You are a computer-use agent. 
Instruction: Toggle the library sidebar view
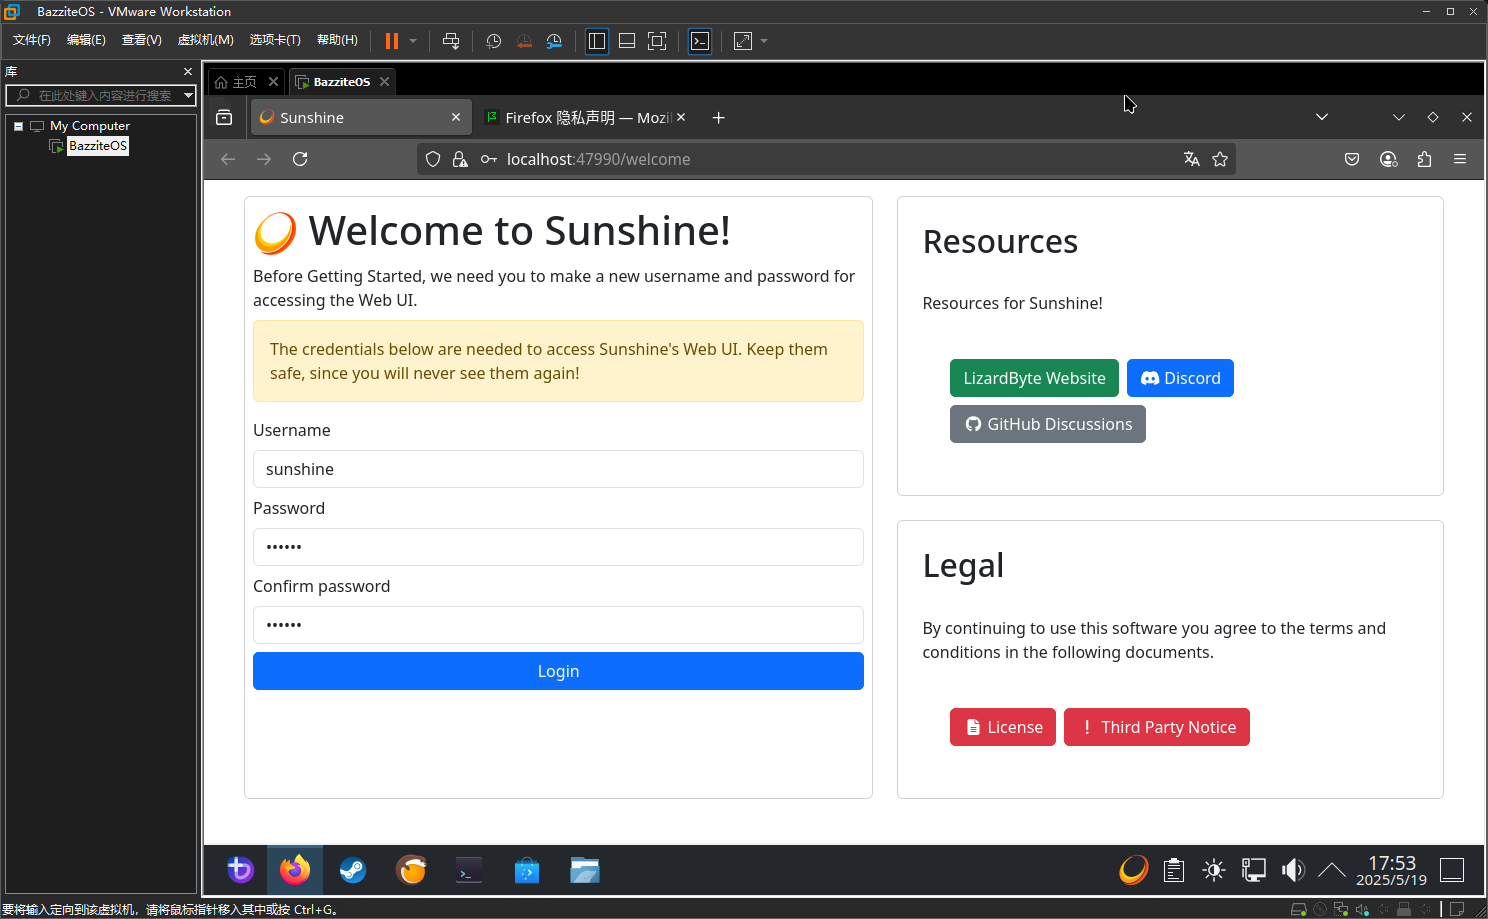pyautogui.click(x=597, y=41)
